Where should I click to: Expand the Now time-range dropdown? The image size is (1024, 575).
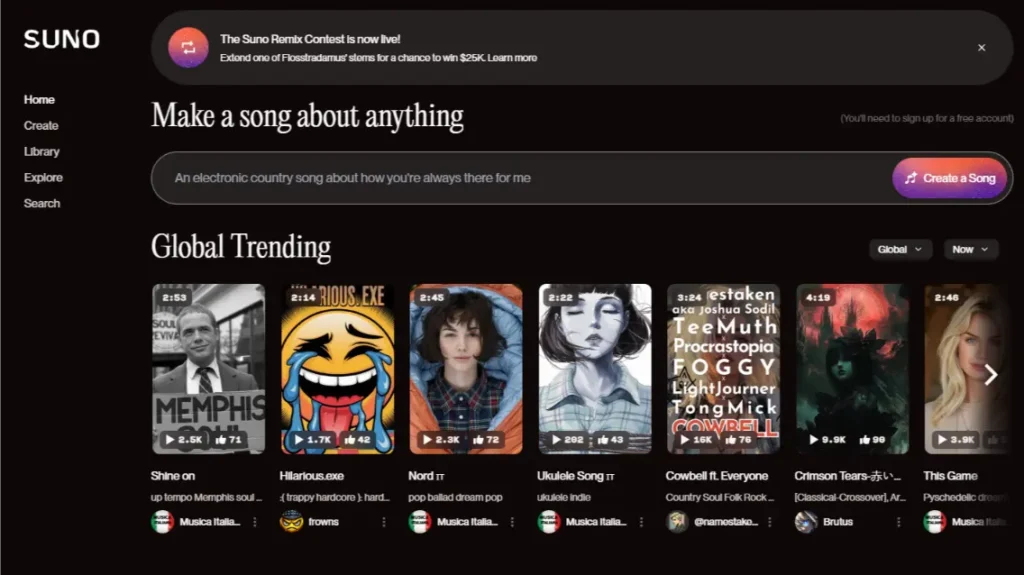pos(970,249)
